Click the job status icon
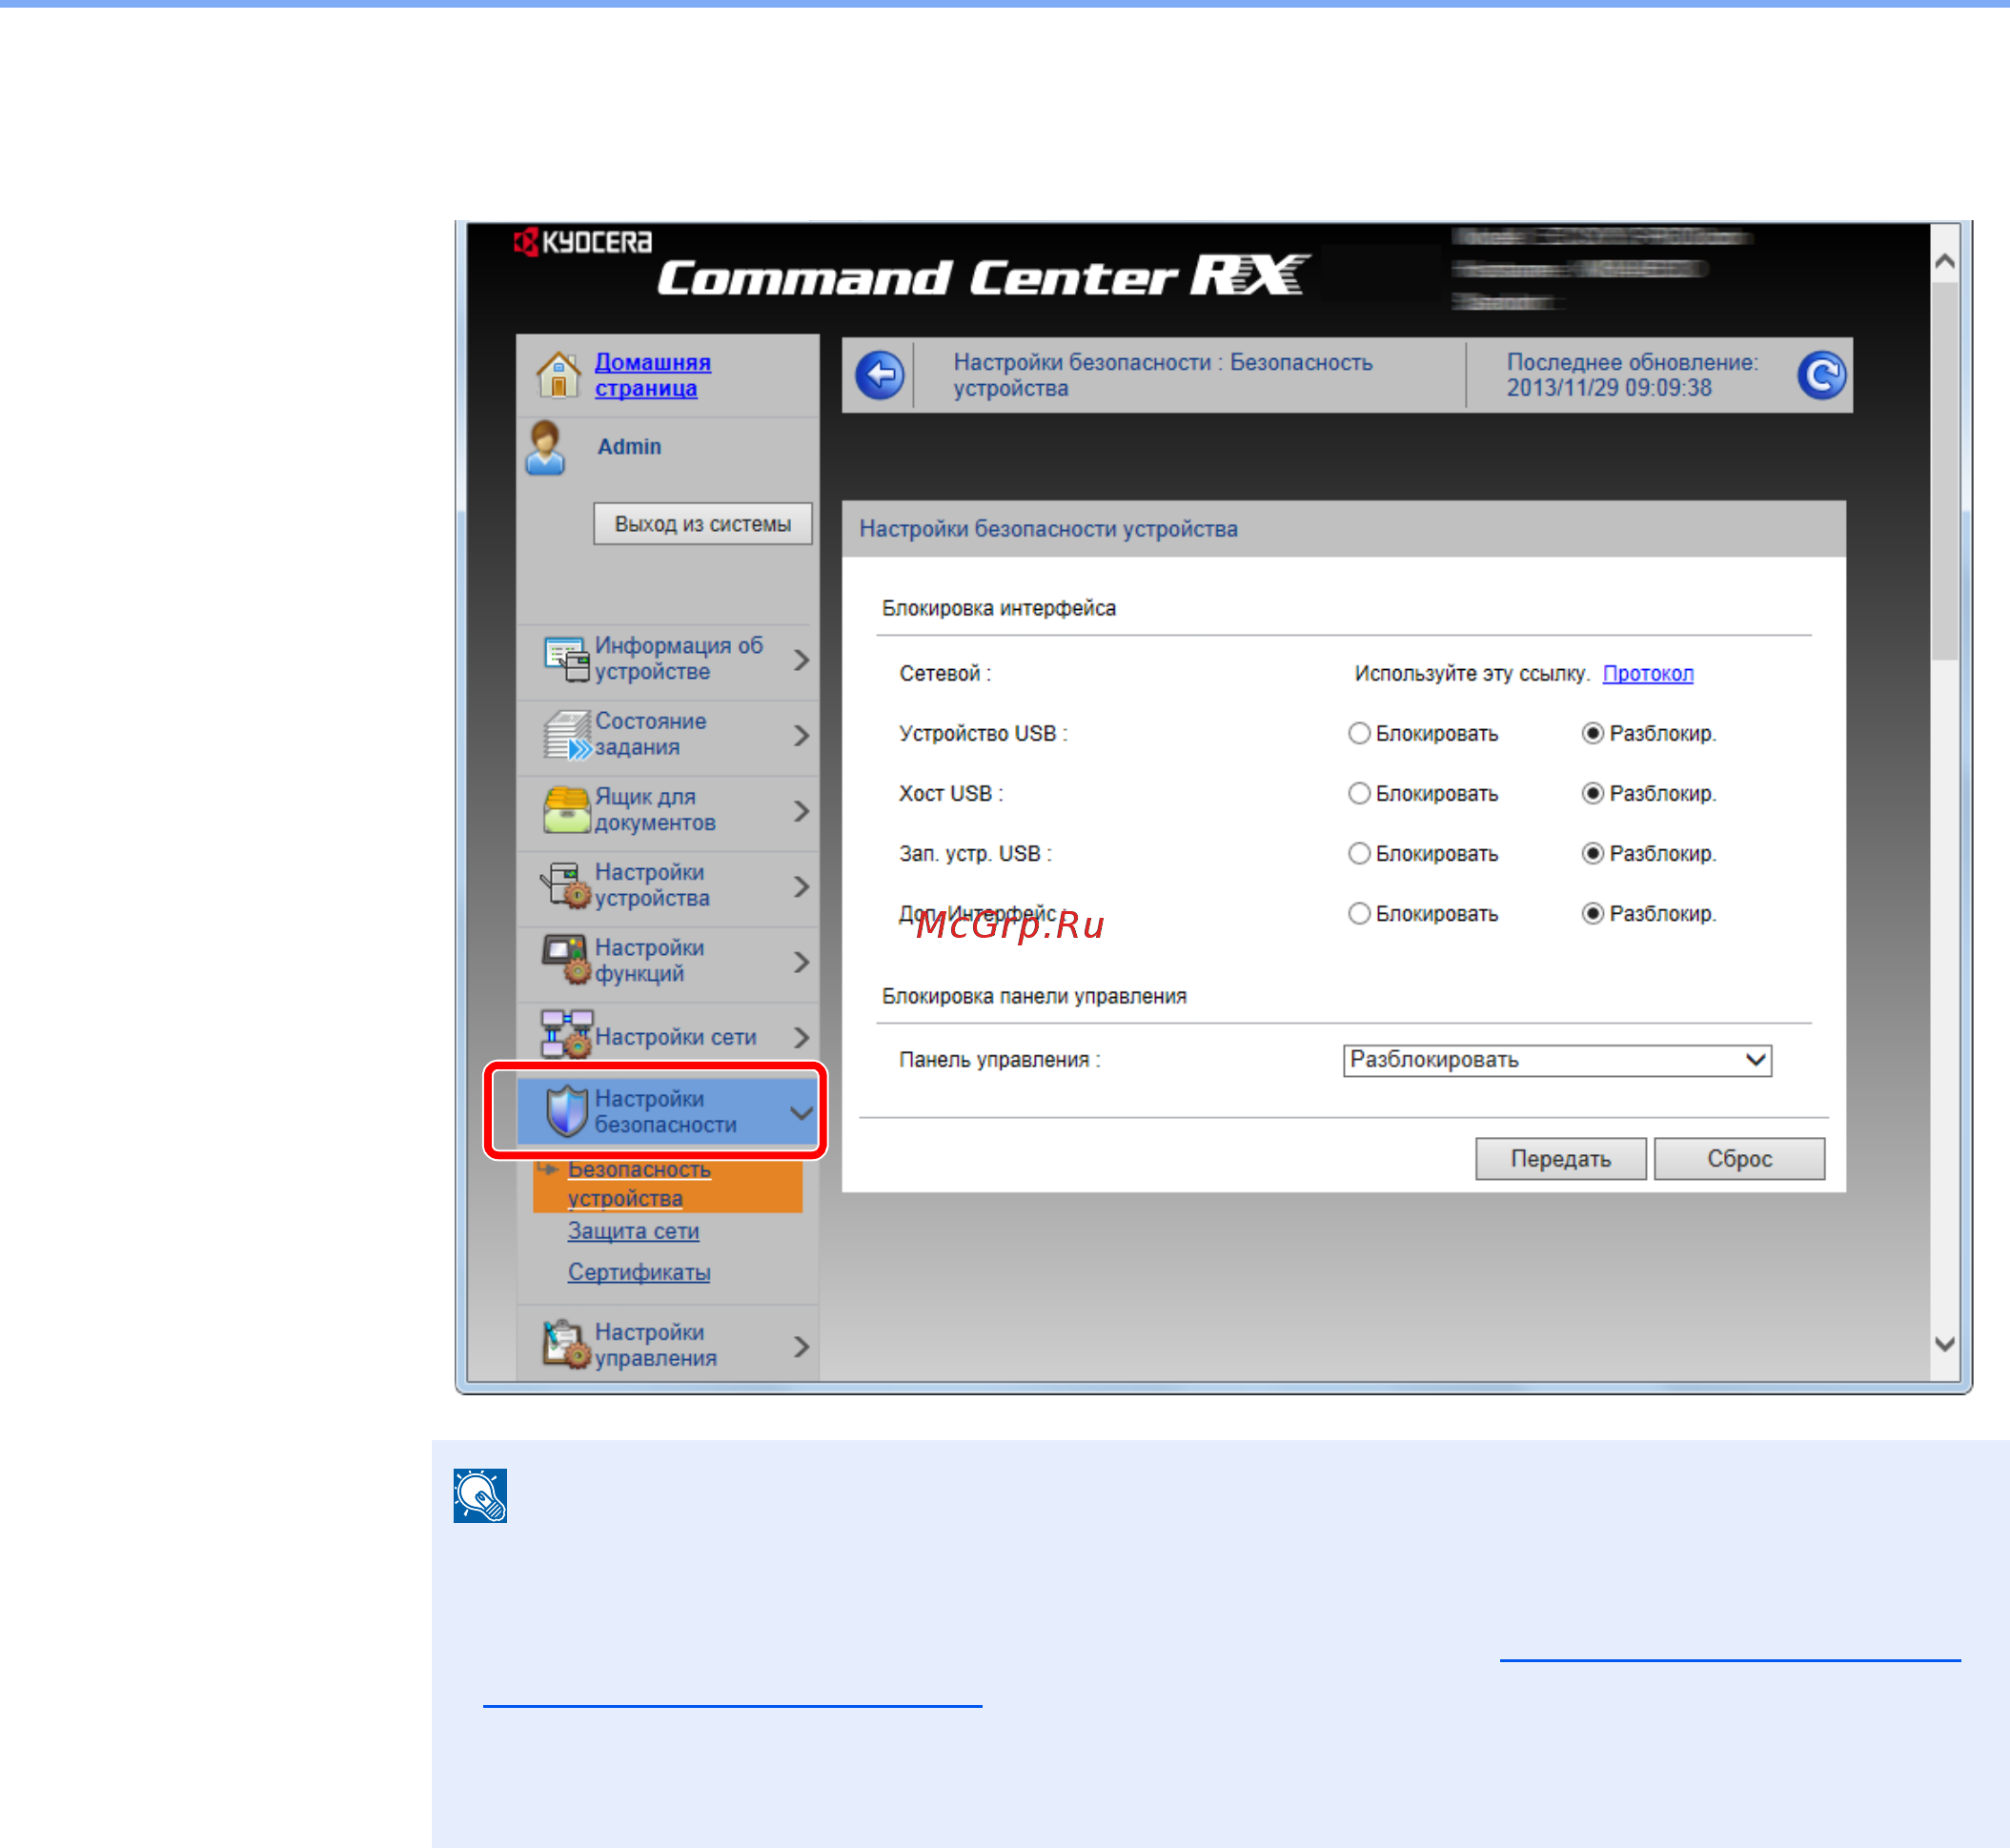The height and width of the screenshot is (1848, 2010). click(x=567, y=735)
